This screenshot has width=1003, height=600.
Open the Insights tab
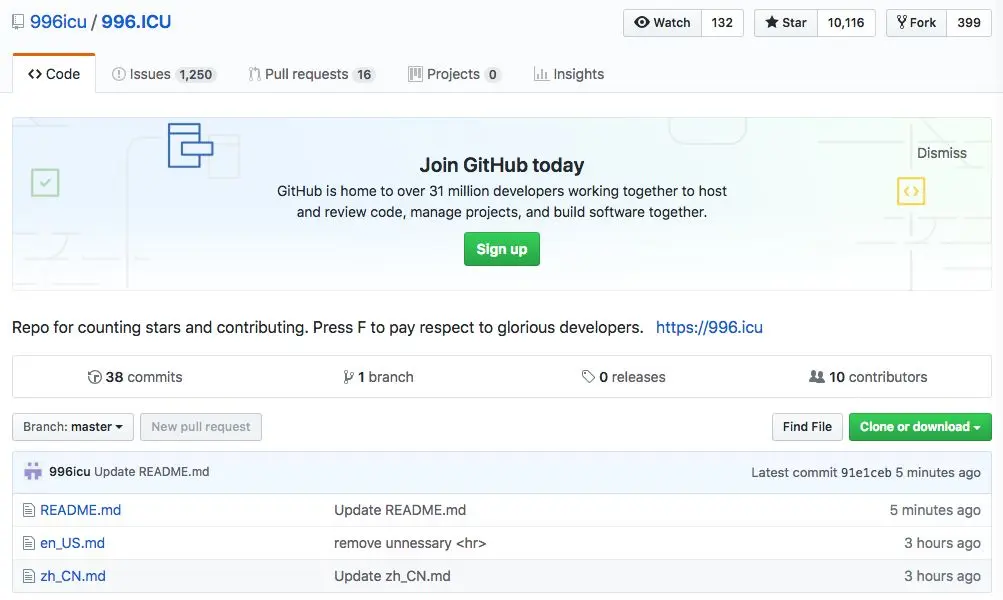click(569, 74)
